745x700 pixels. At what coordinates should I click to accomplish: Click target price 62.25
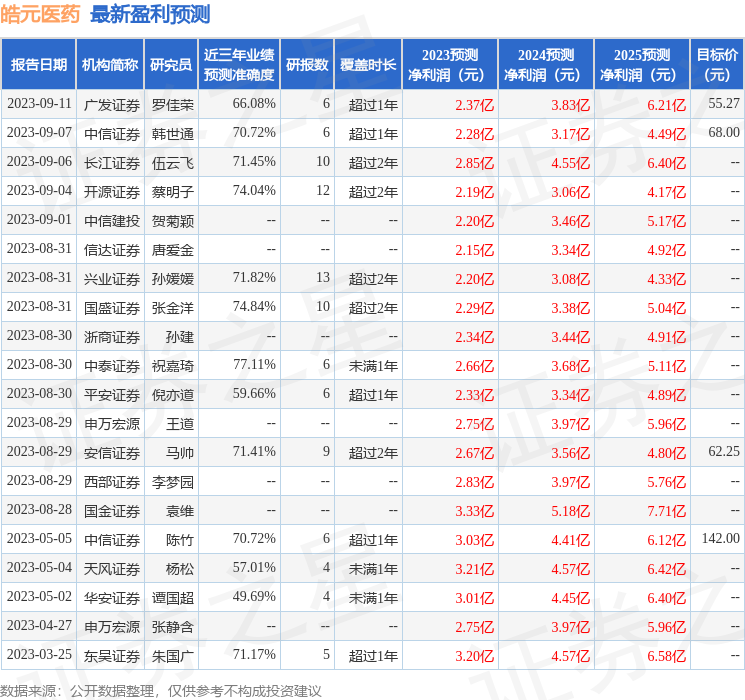click(x=724, y=451)
